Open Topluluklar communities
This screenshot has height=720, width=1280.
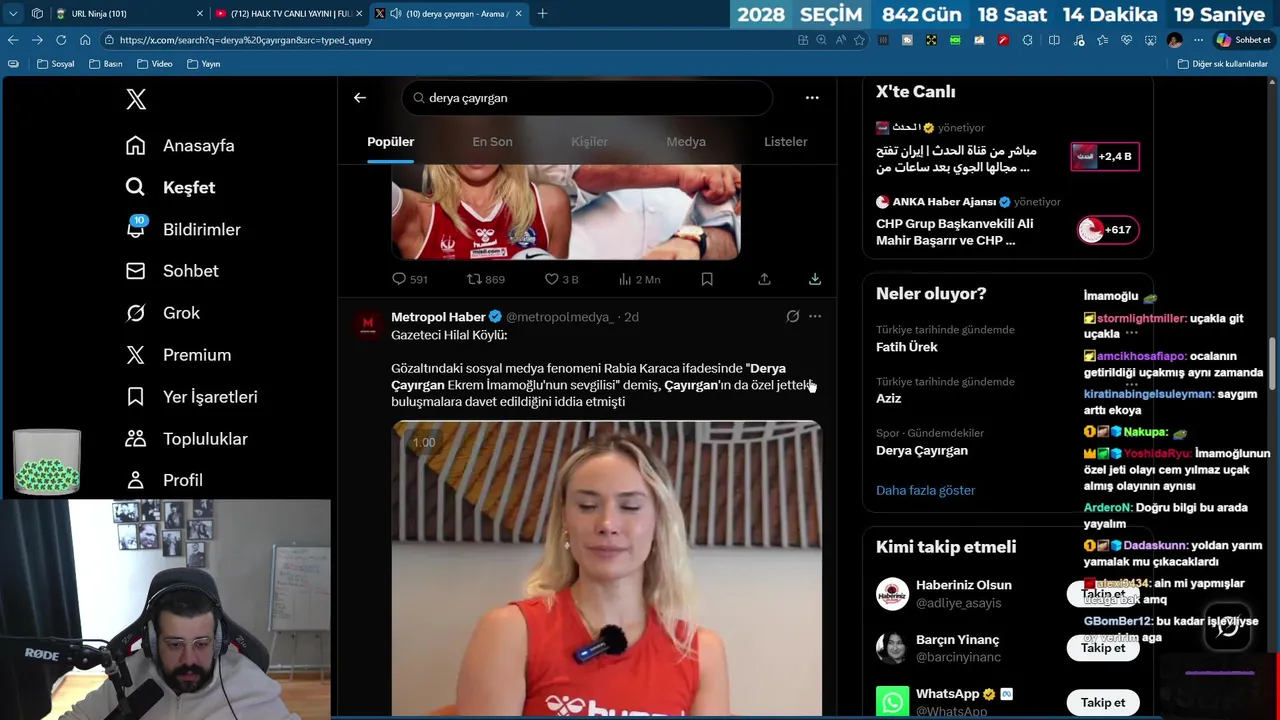[x=186, y=439]
